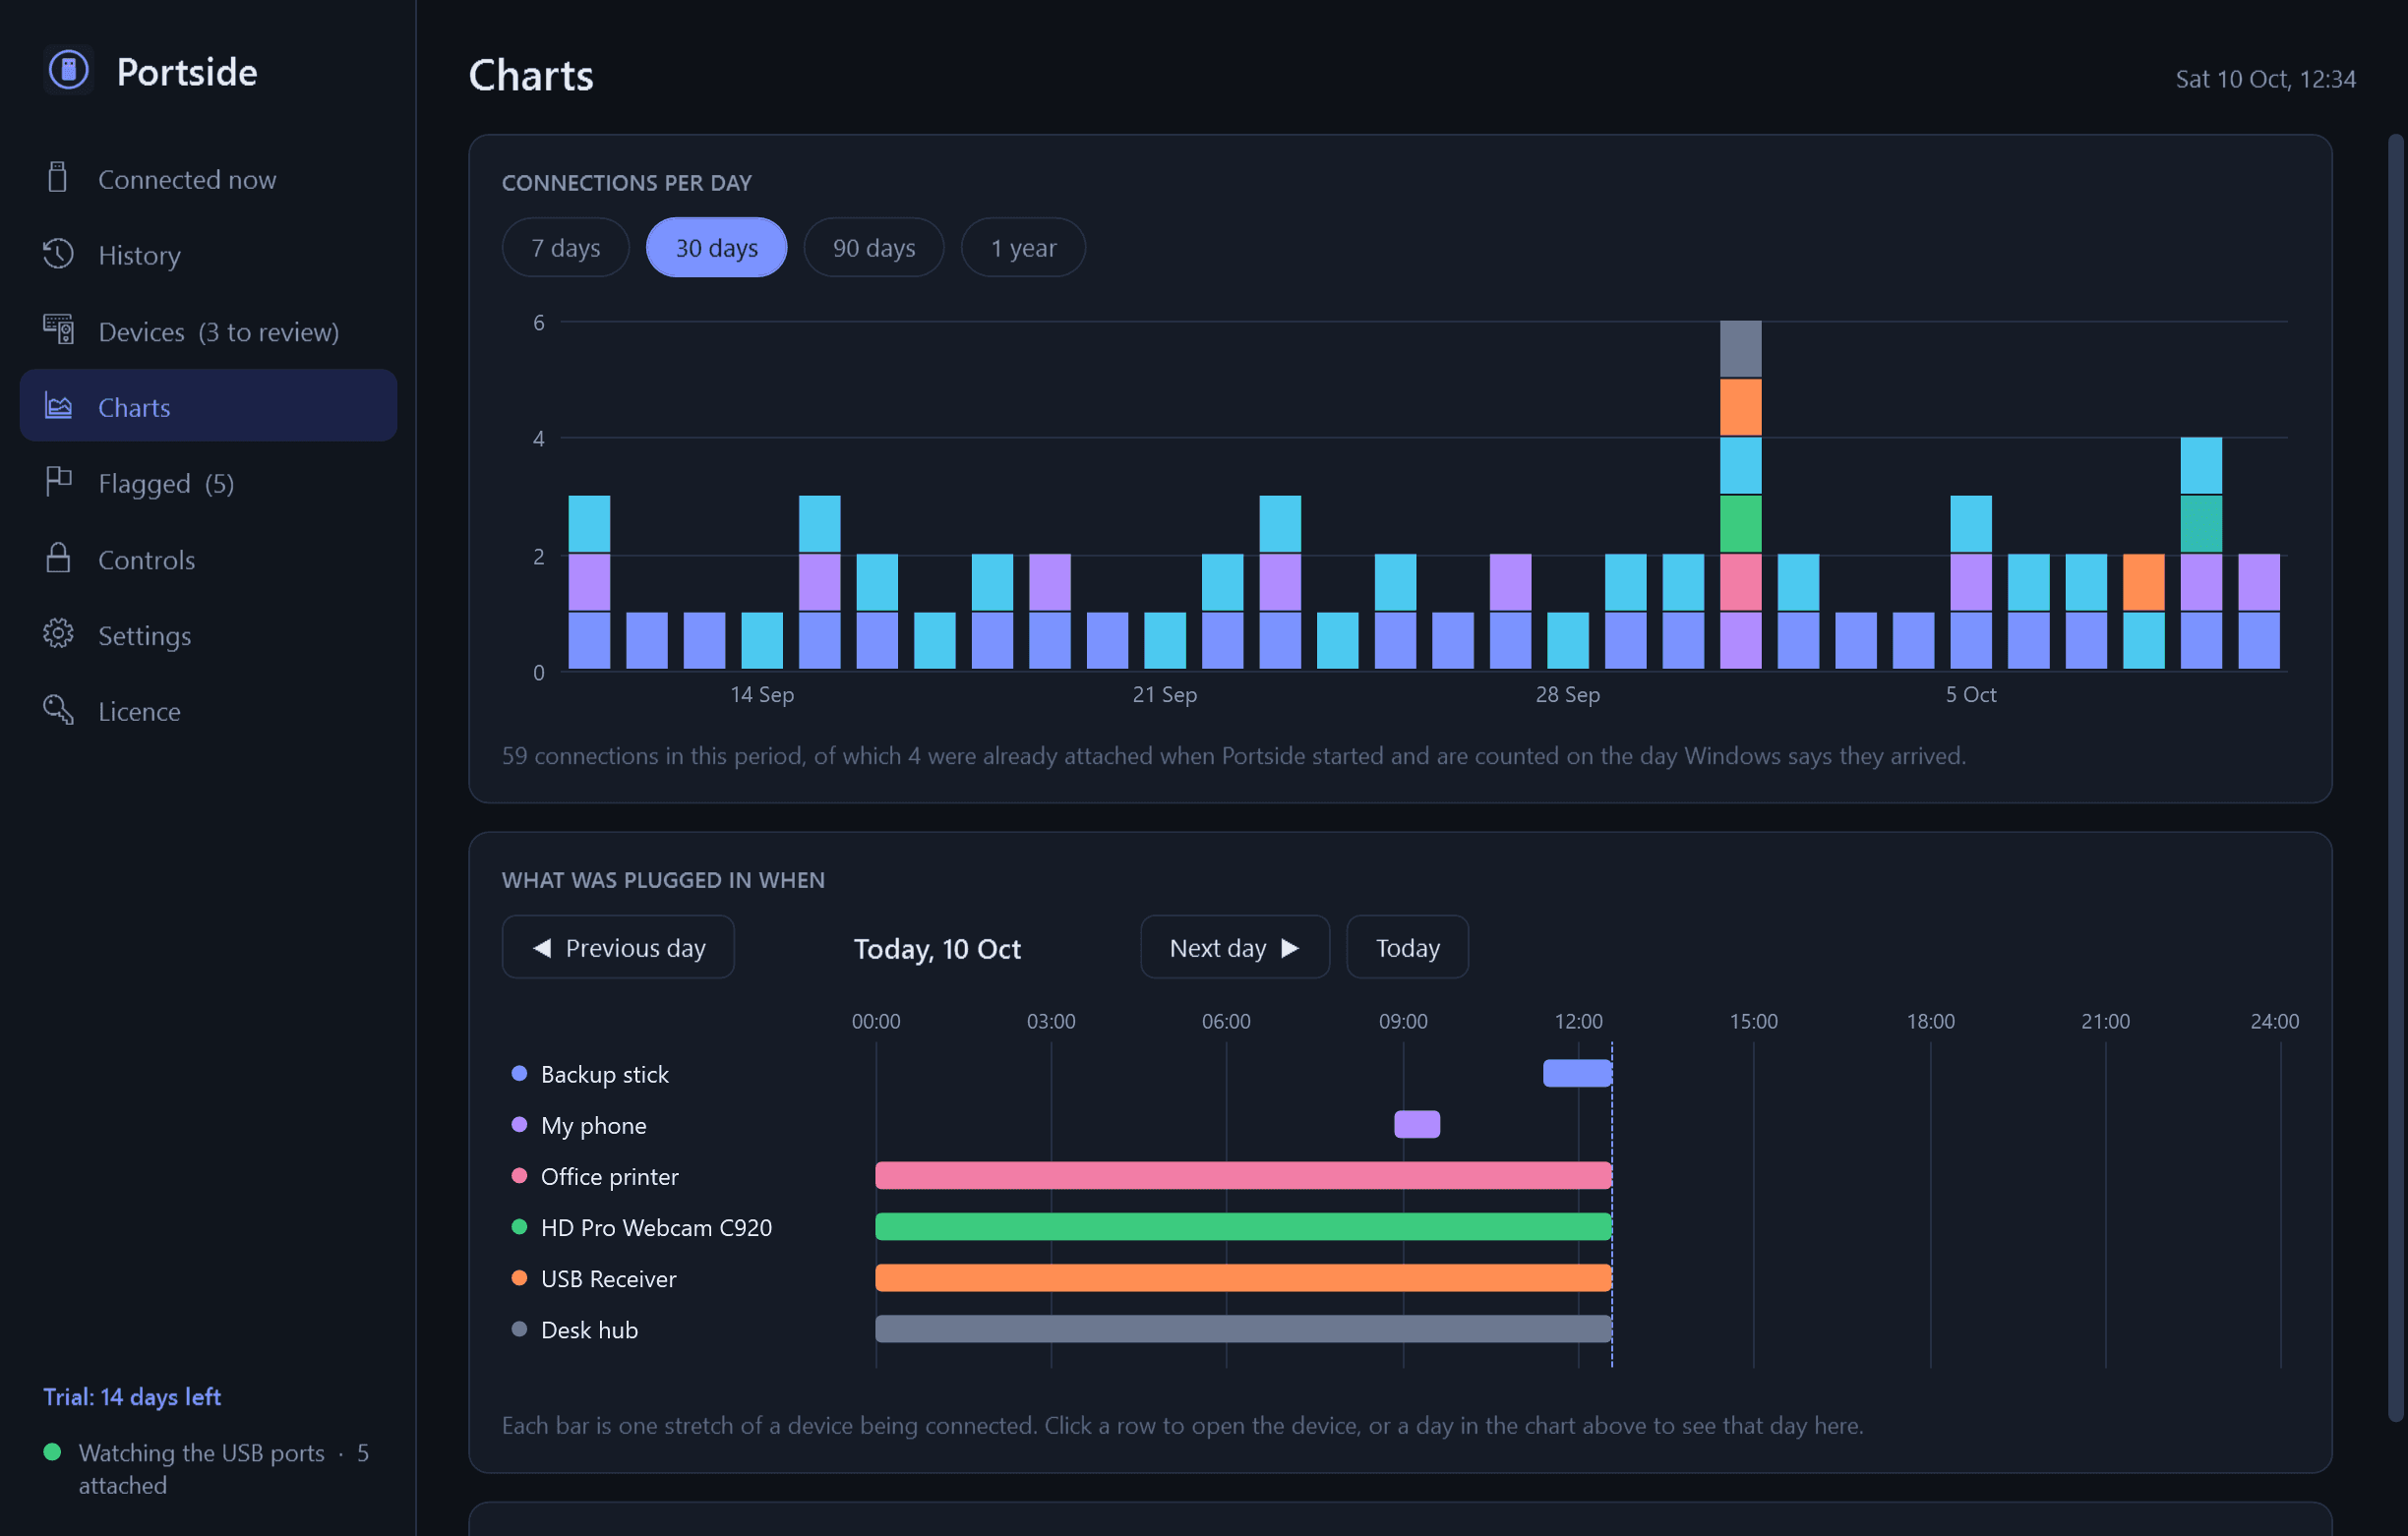Screen dimensions: 2408x1536
Task: Click the My phone legend dot
Action: 519,1124
